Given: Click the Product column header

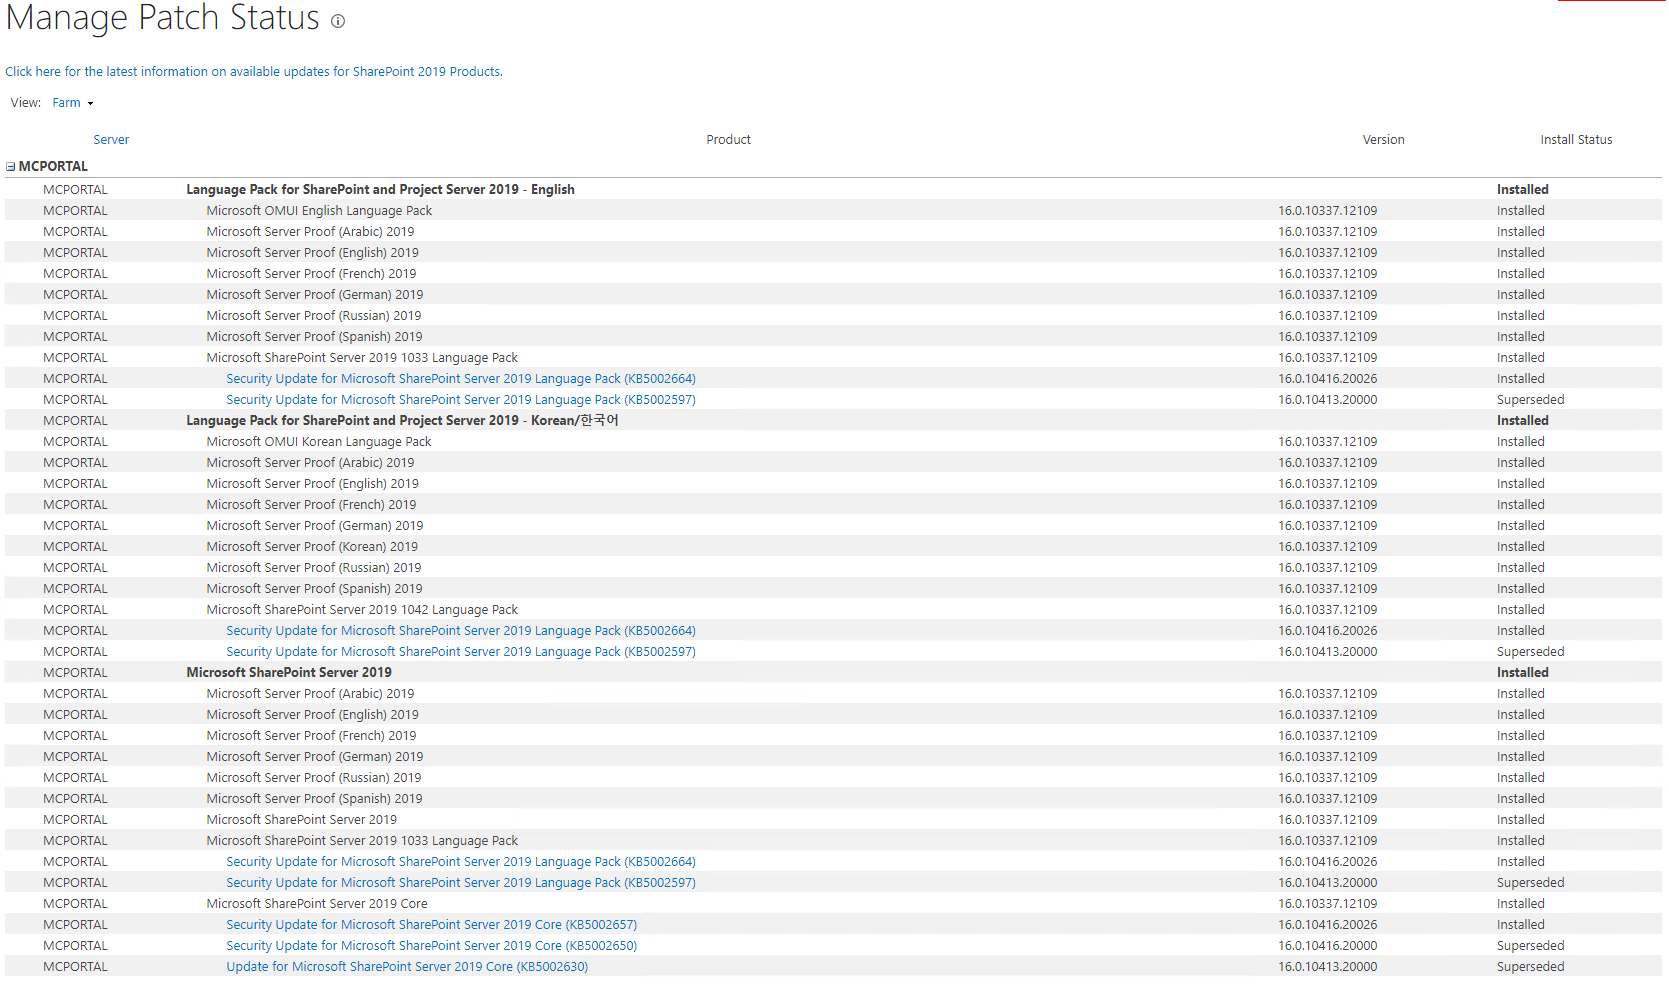Looking at the screenshot, I should pos(728,140).
